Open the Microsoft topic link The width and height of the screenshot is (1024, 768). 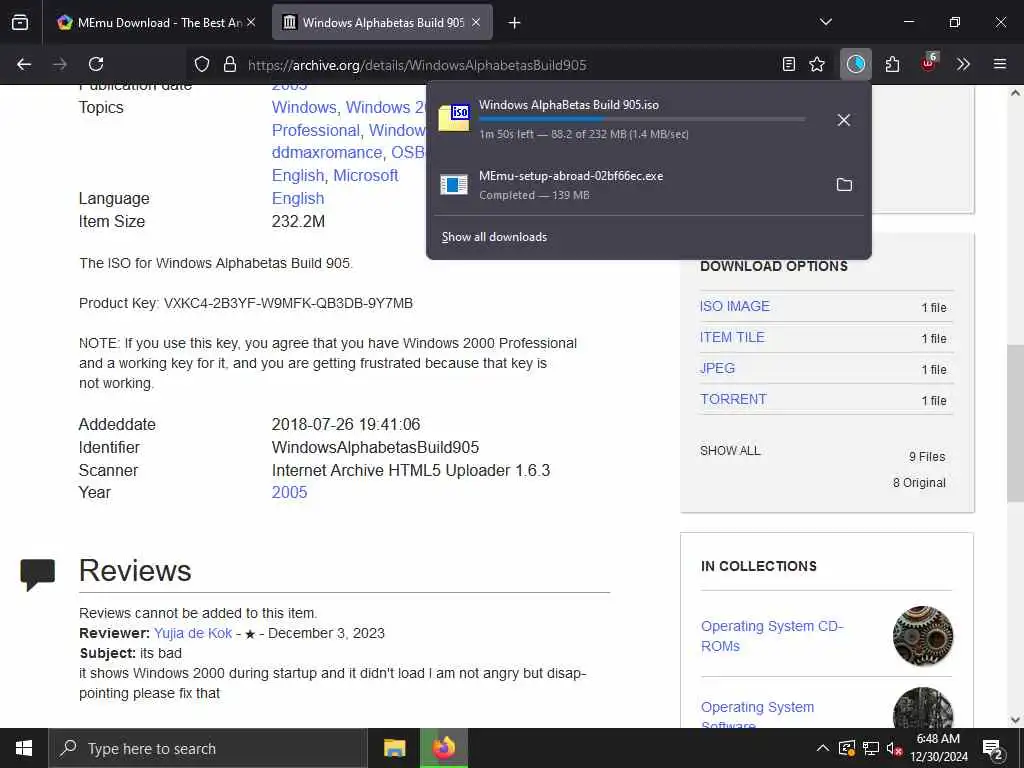tap(366, 176)
